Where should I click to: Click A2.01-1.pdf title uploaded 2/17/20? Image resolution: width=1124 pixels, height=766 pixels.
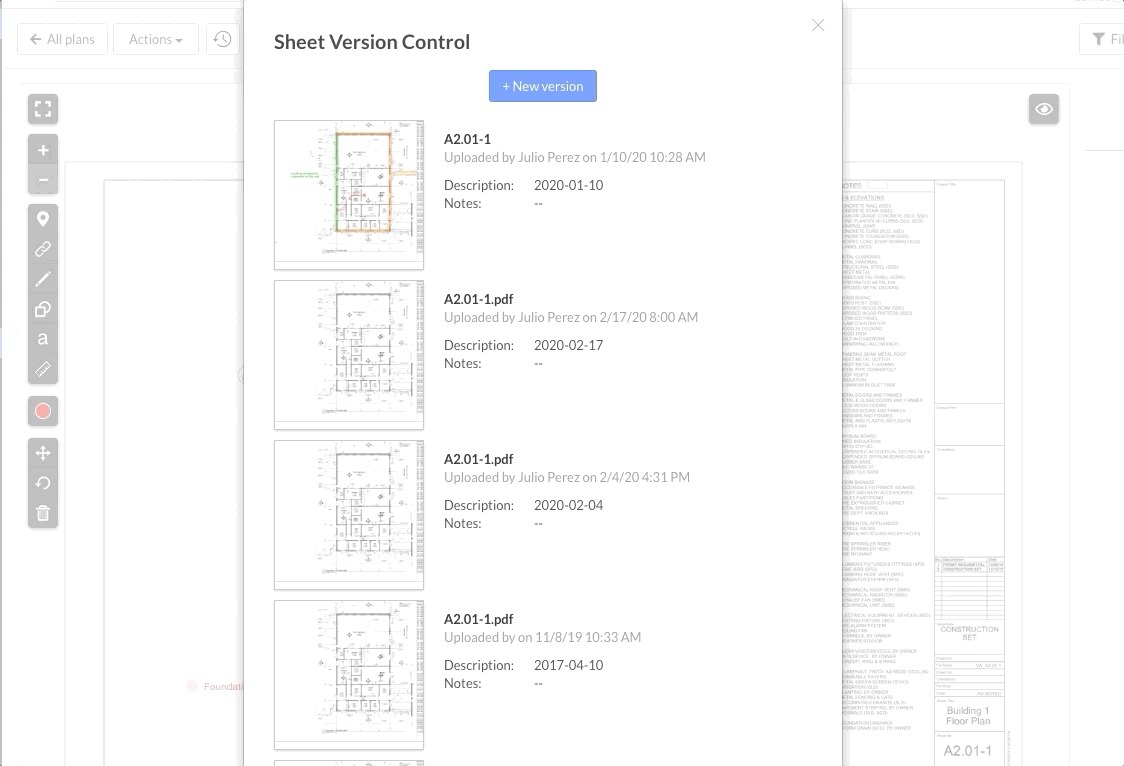point(479,299)
